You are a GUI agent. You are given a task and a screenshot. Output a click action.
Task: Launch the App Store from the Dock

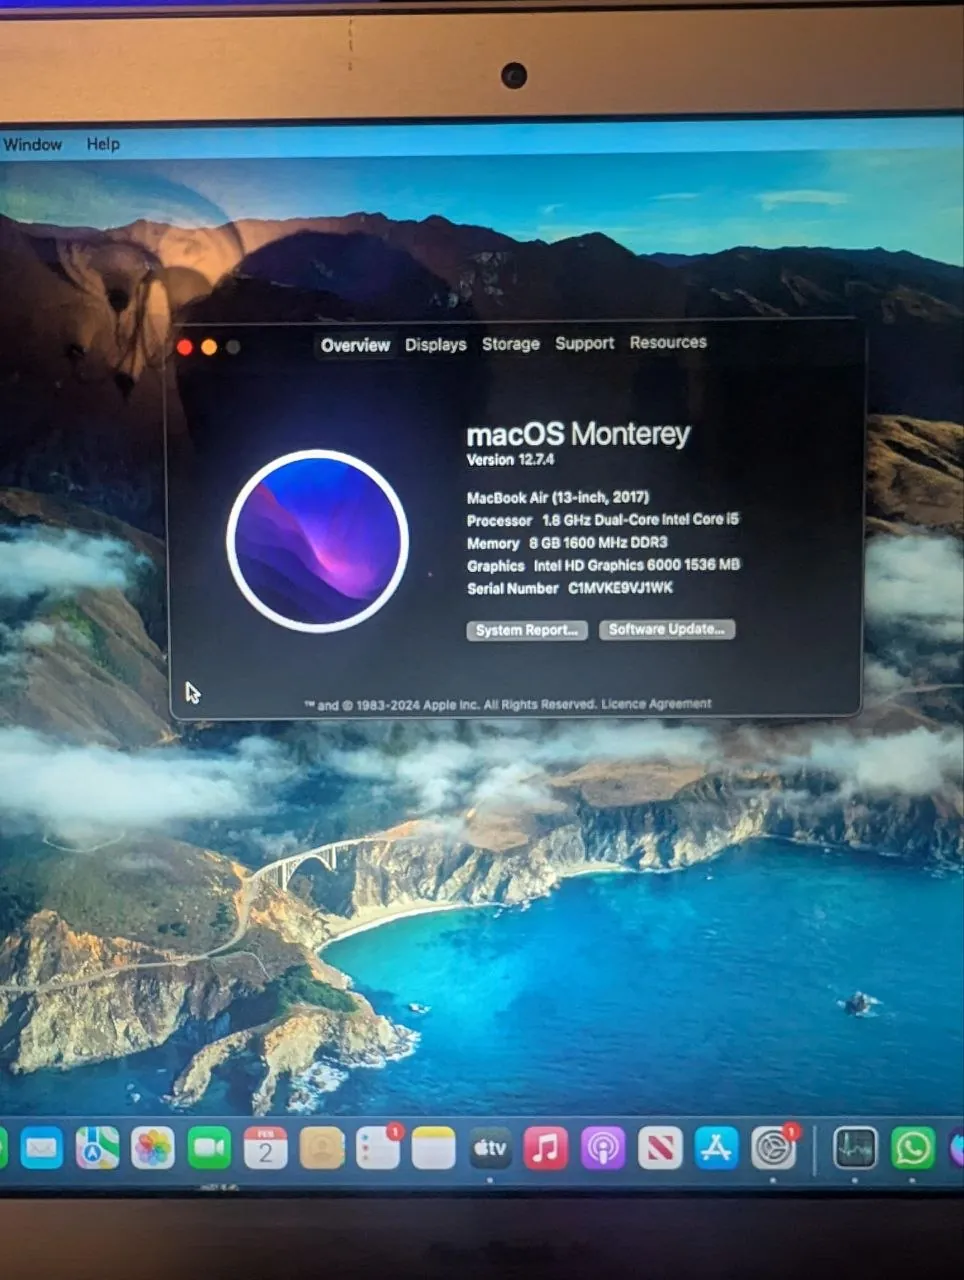pyautogui.click(x=716, y=1149)
